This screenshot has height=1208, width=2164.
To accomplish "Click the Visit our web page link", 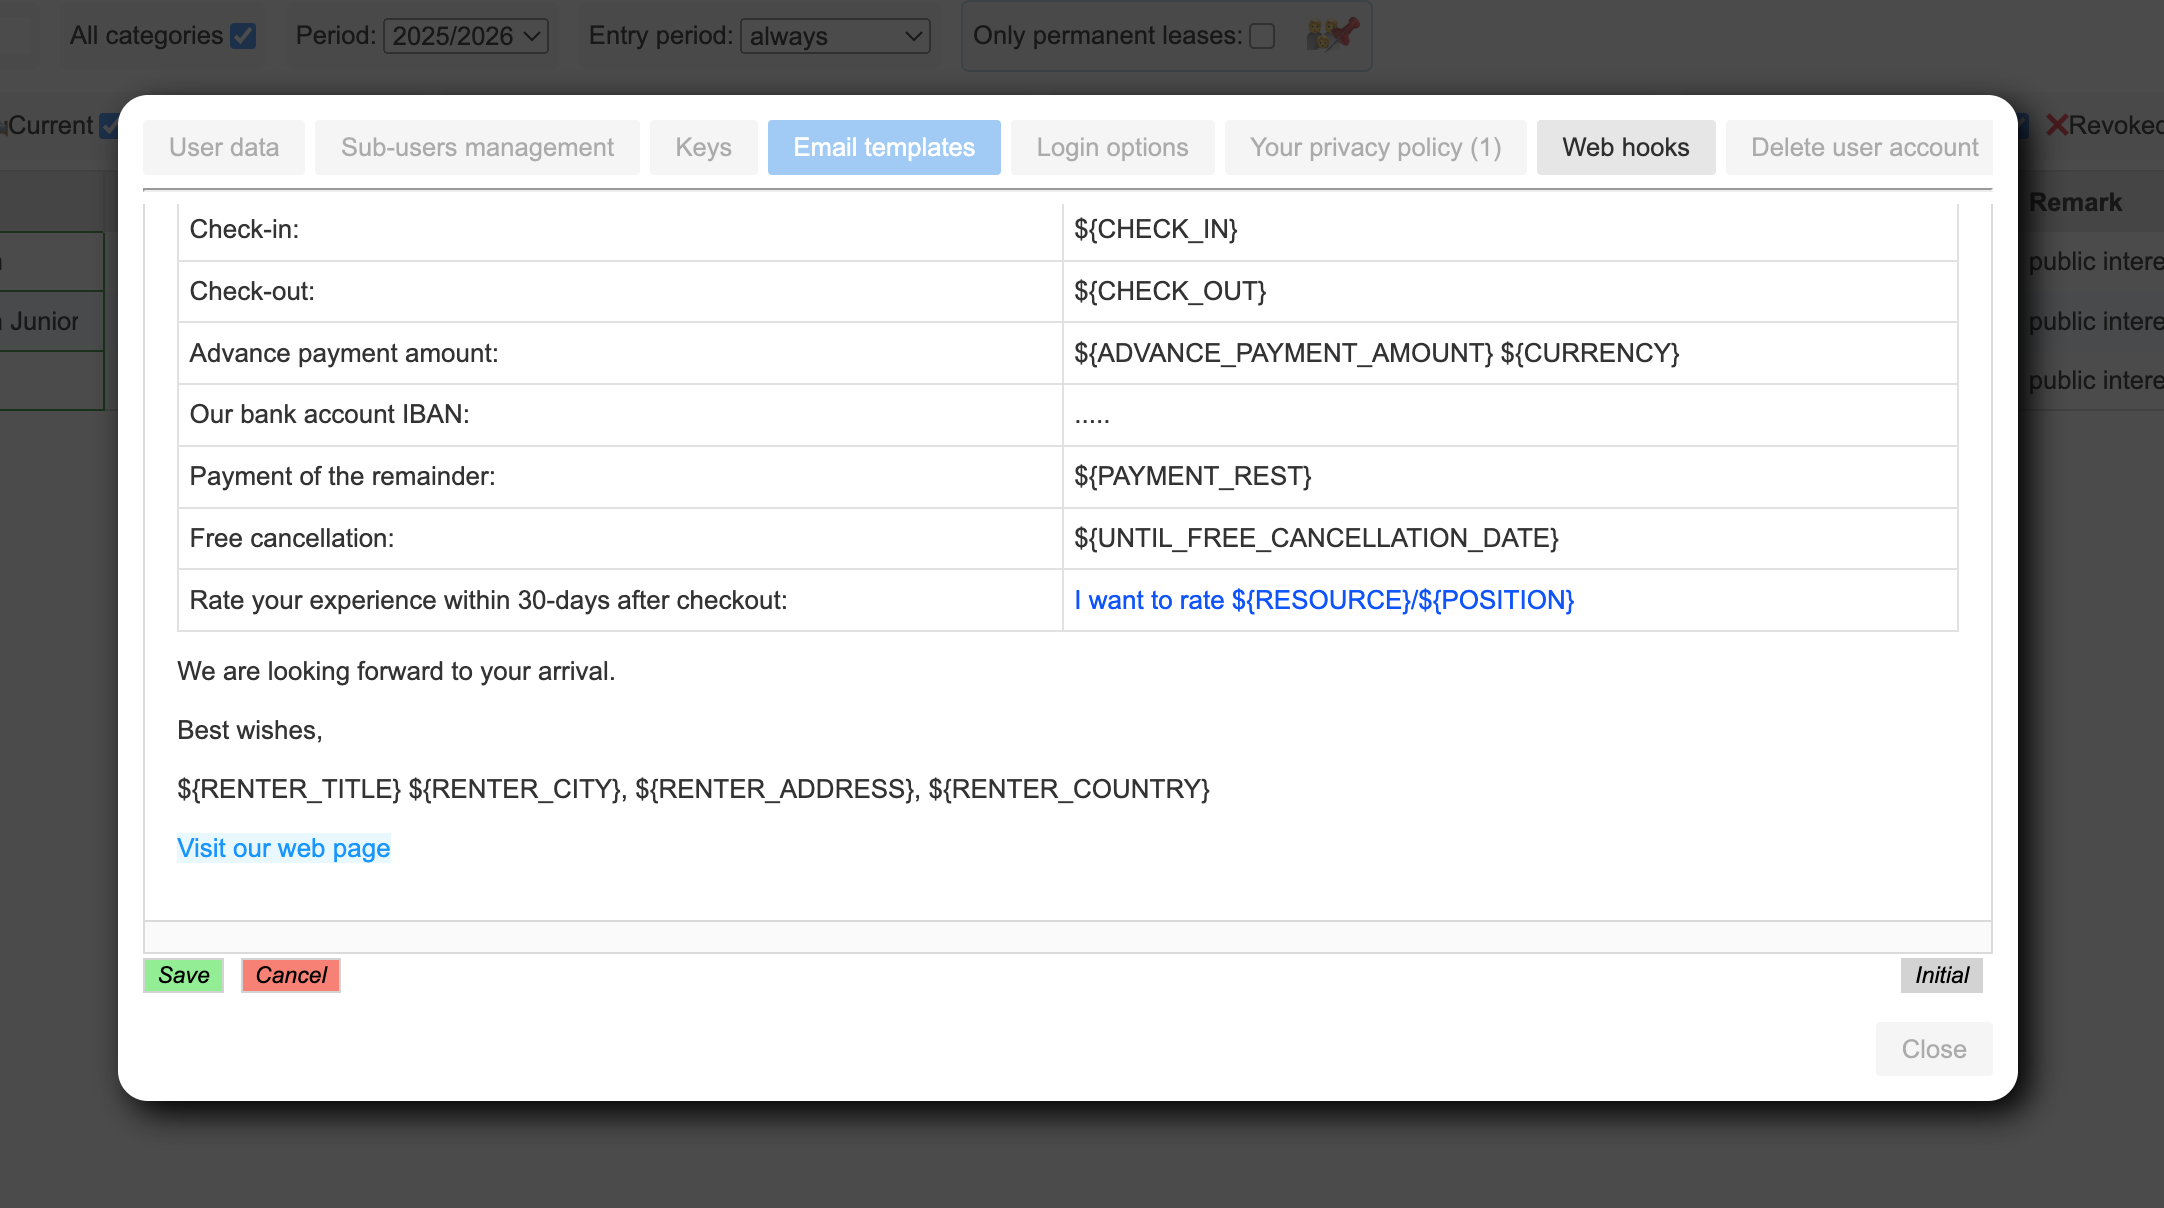I will [284, 848].
